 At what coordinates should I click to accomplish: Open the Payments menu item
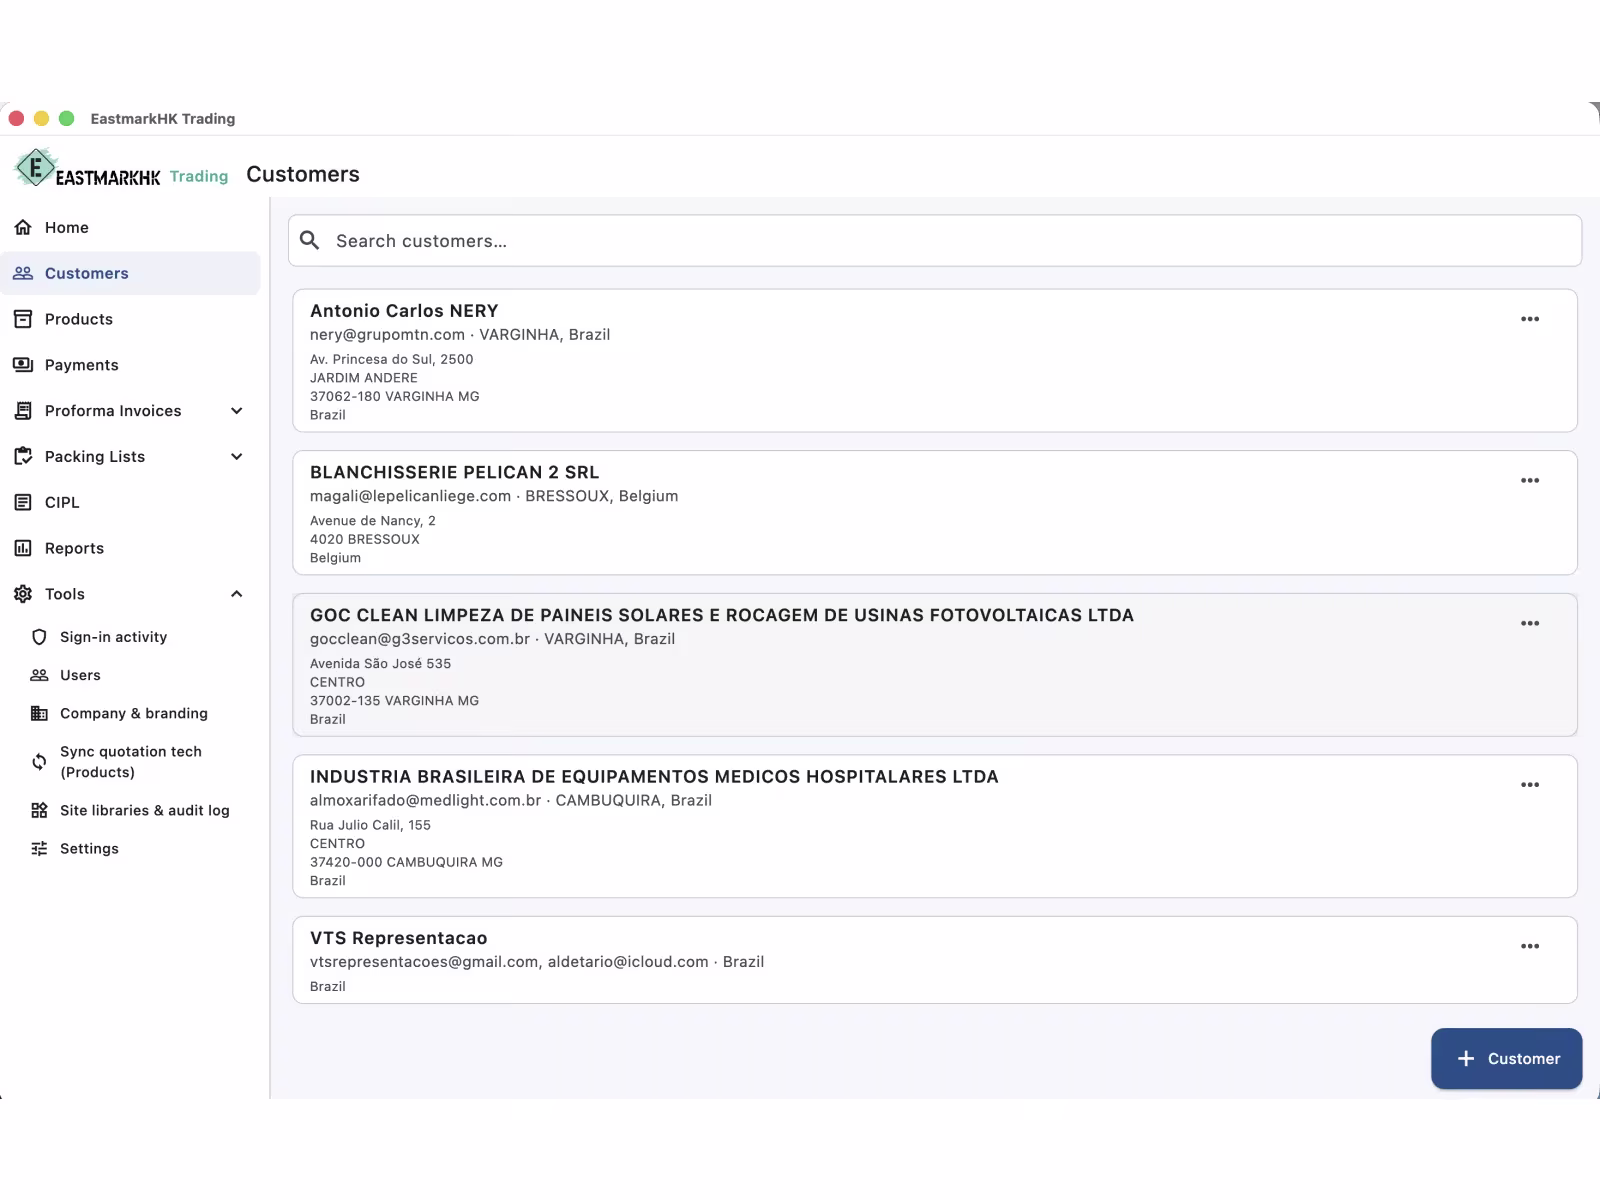(130, 365)
